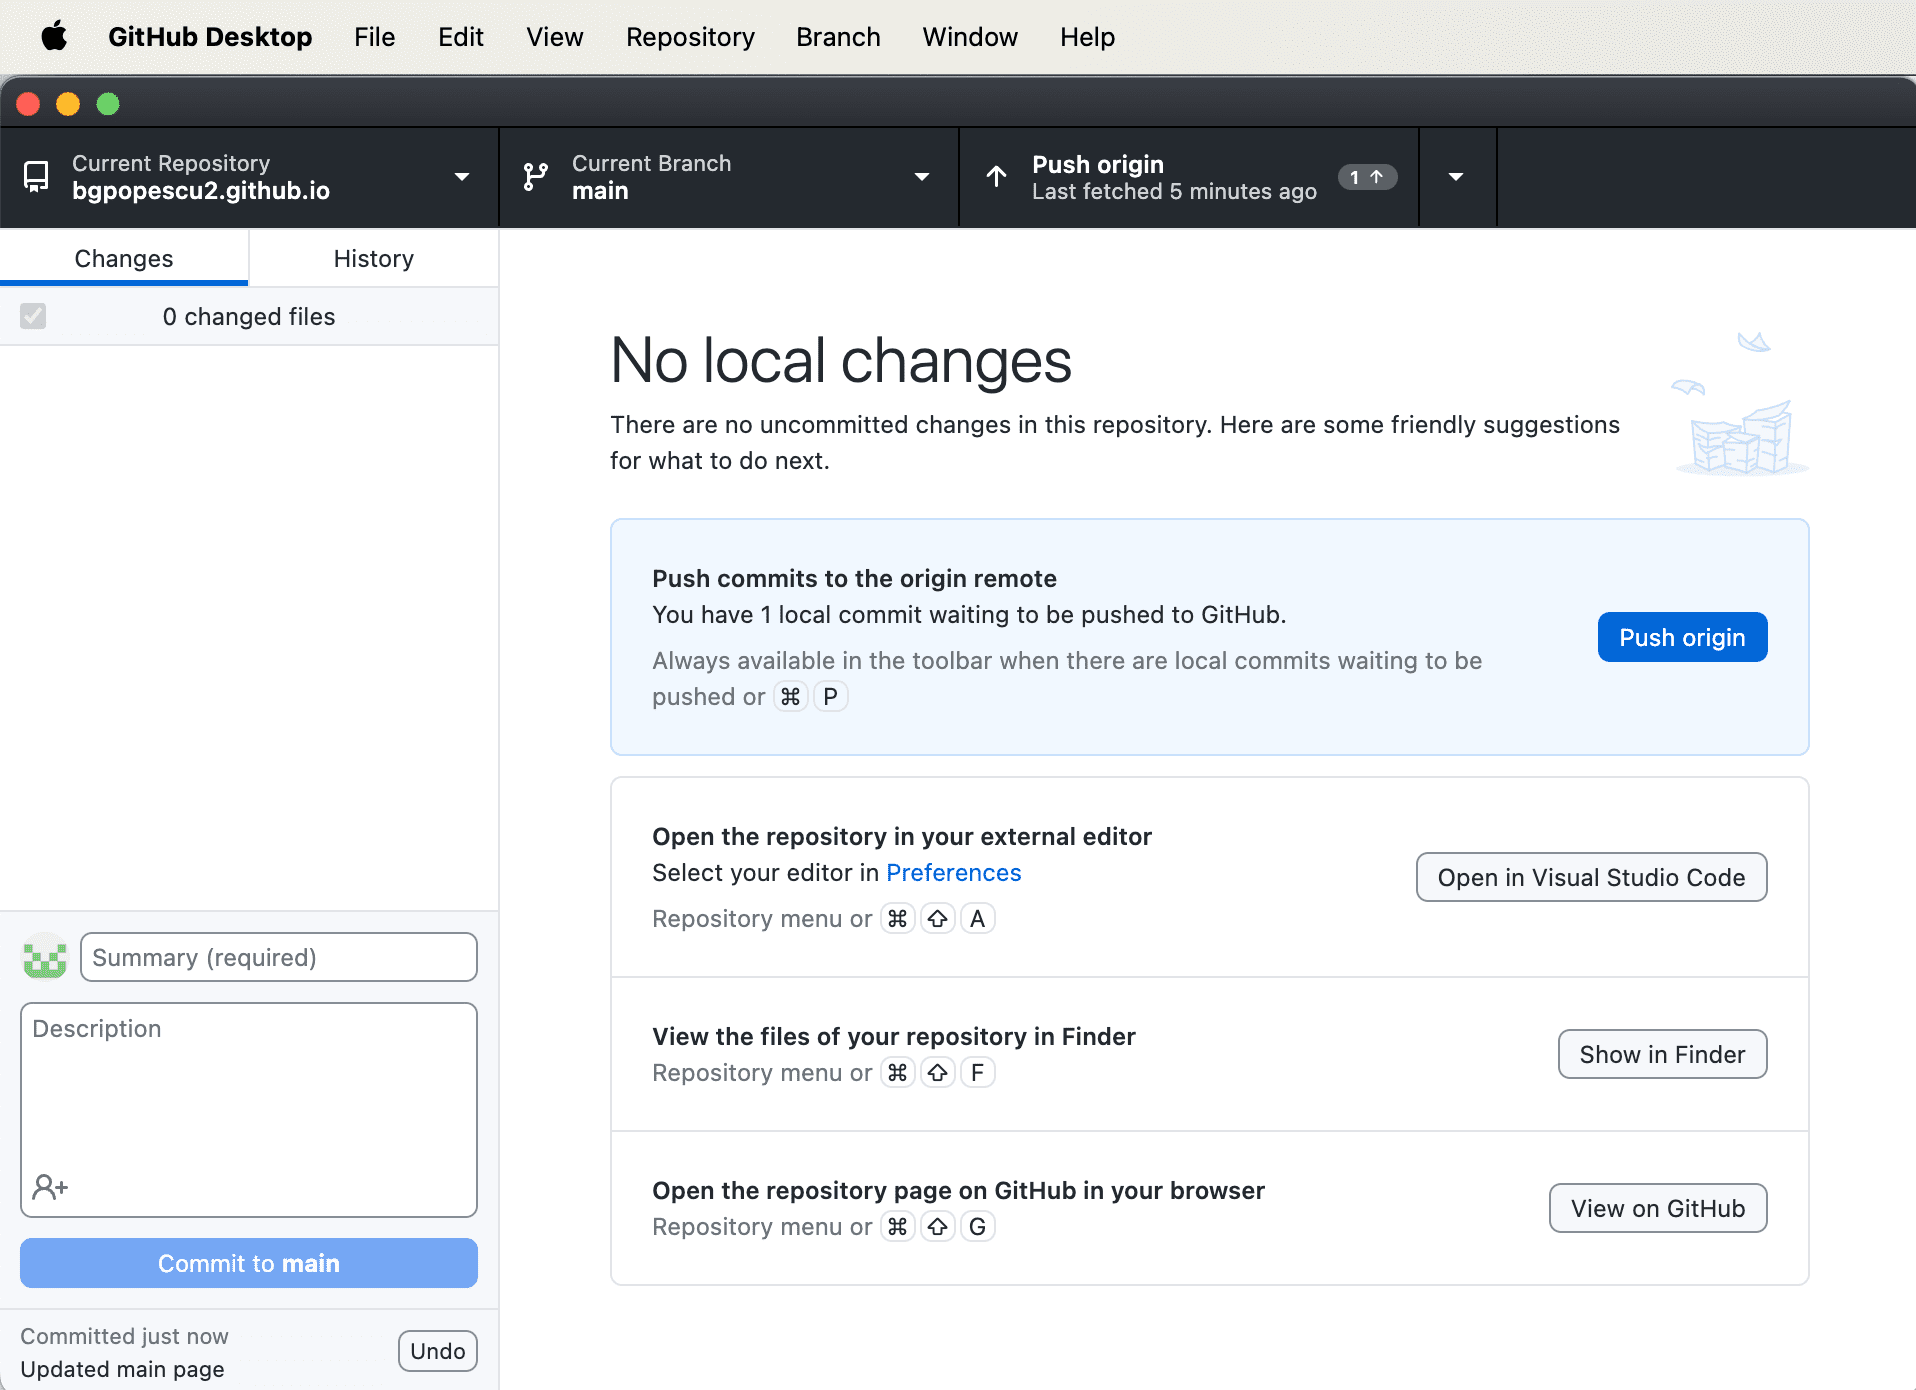Switch to the History tab
This screenshot has height=1390, width=1916.
373,259
